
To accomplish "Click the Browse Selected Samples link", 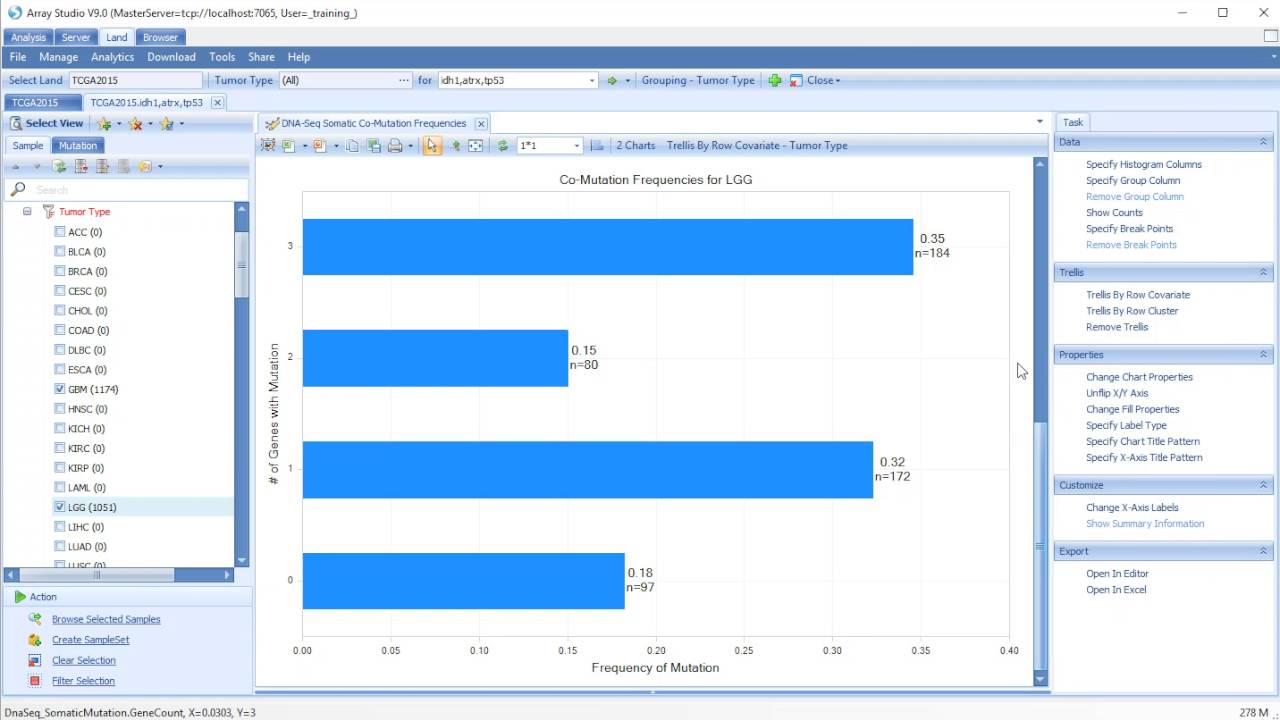I will [106, 619].
